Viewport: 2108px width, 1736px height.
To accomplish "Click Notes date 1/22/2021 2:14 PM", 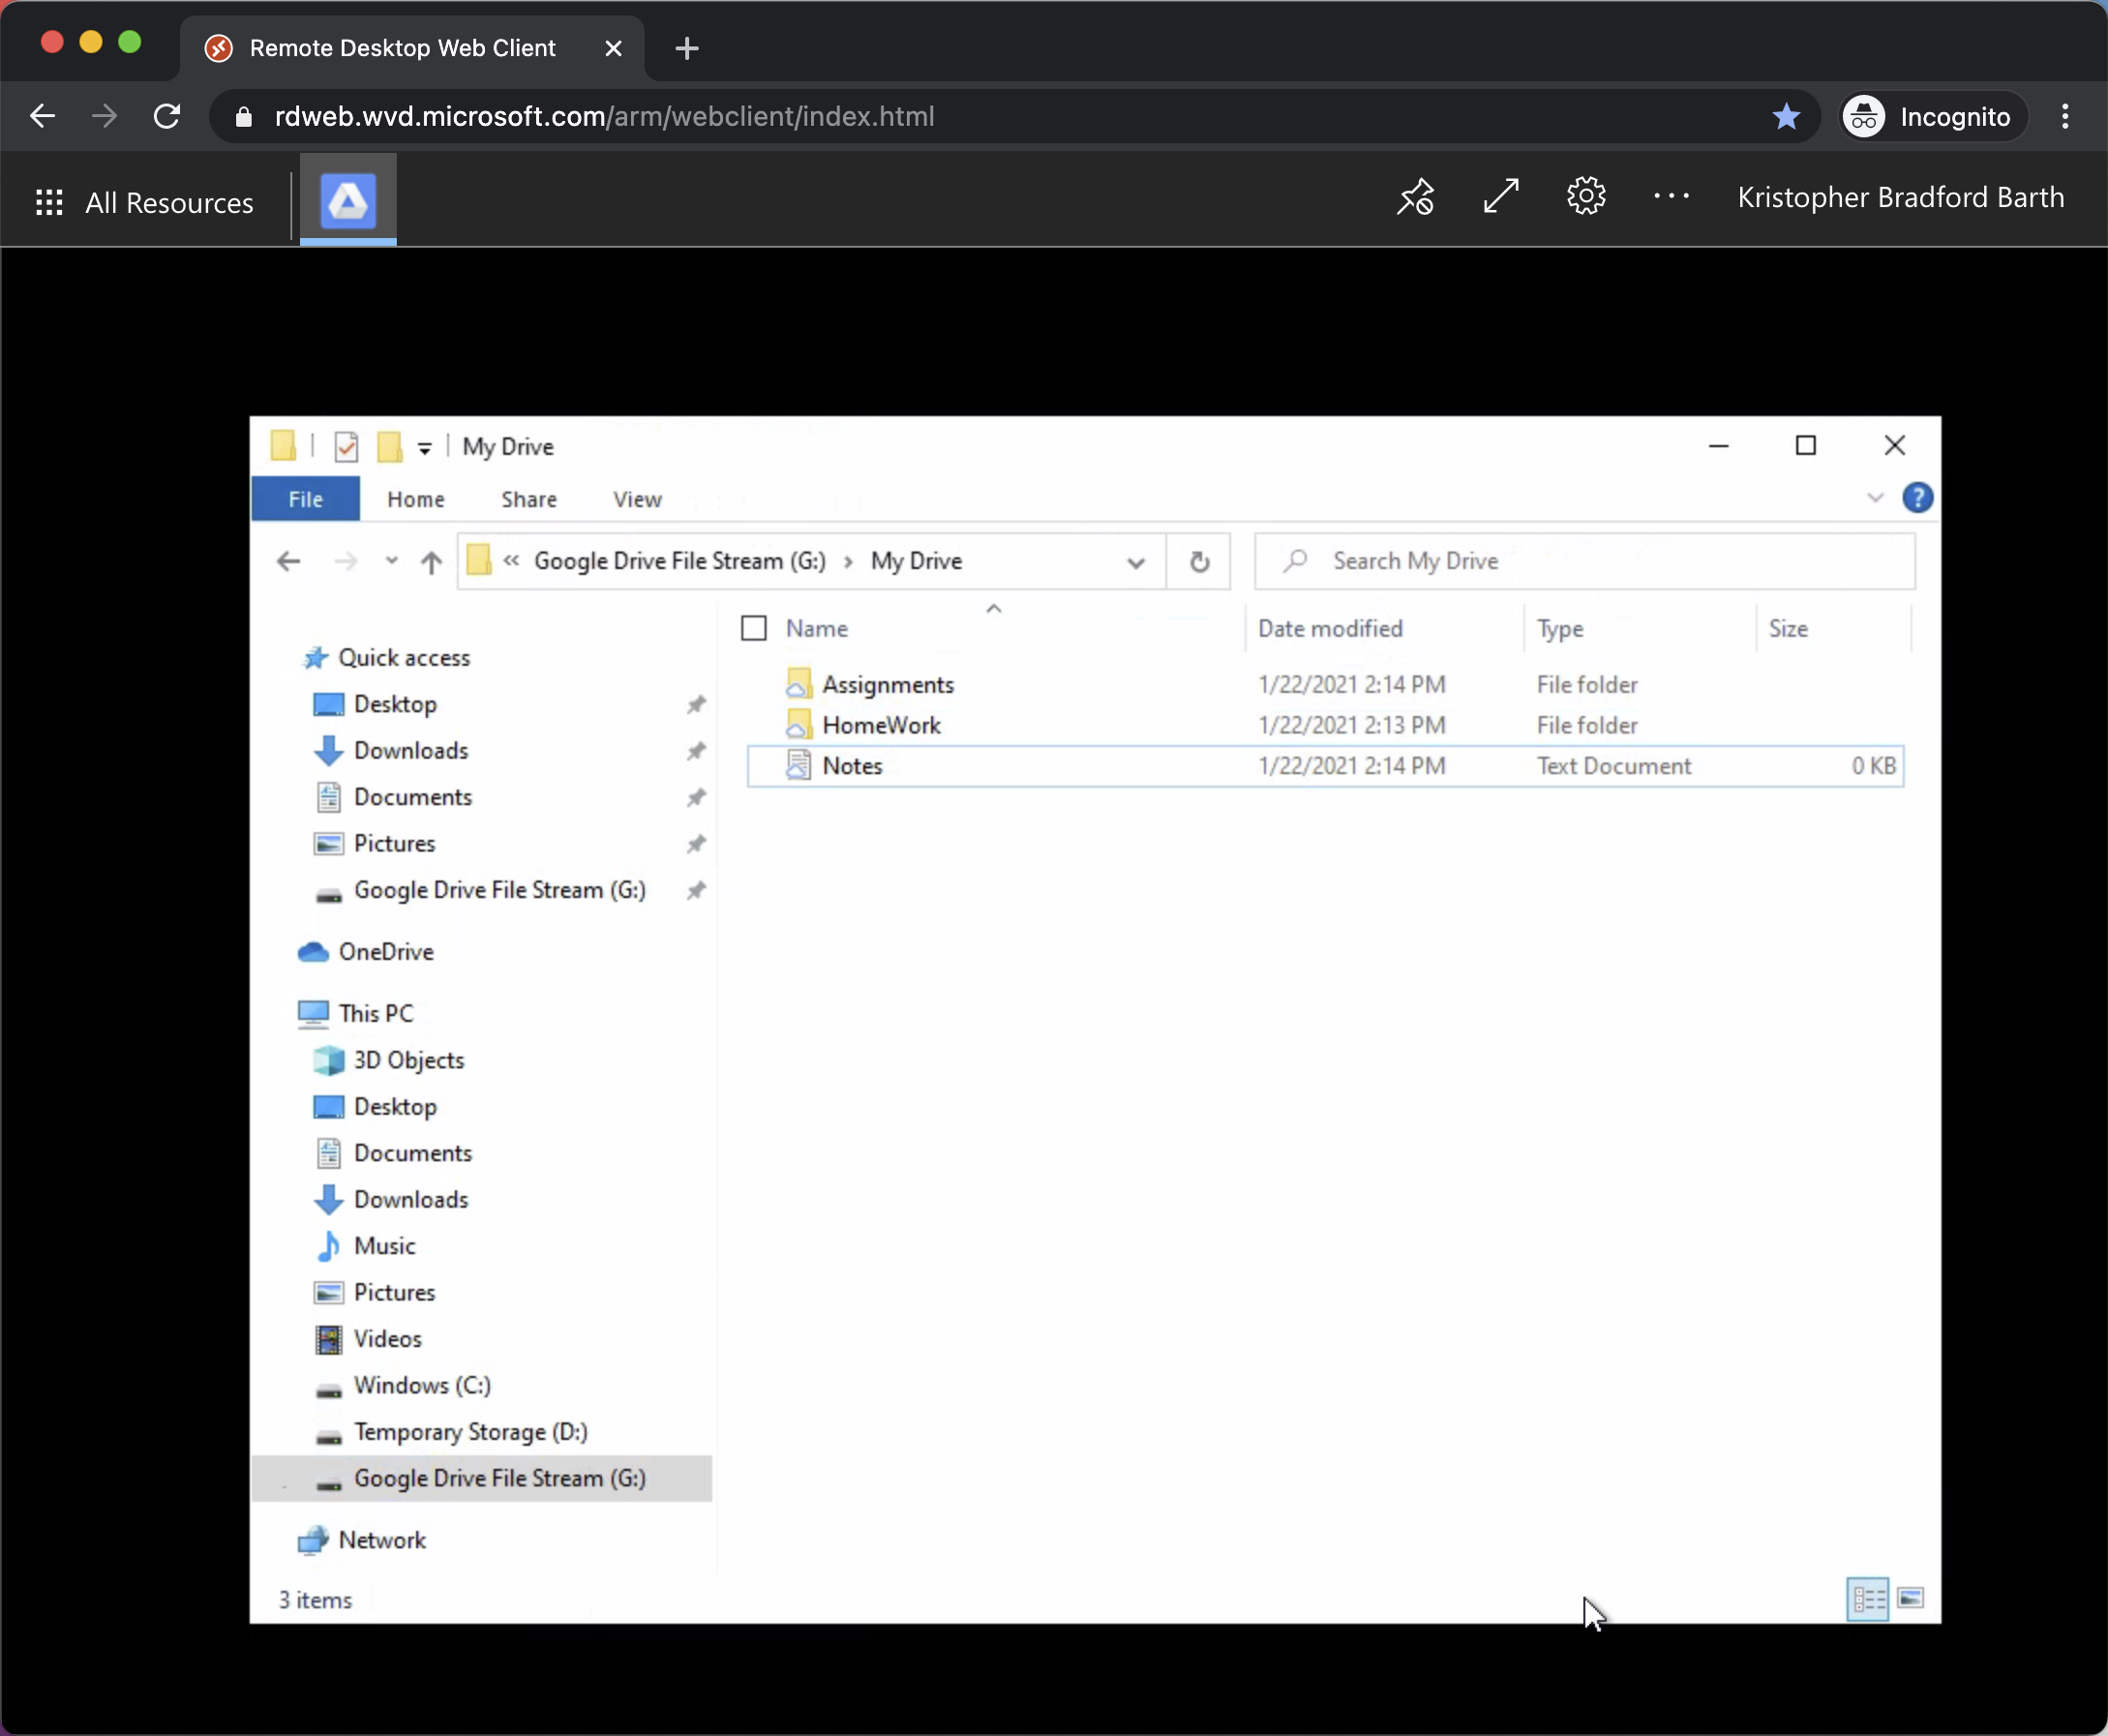I will click(x=1351, y=766).
